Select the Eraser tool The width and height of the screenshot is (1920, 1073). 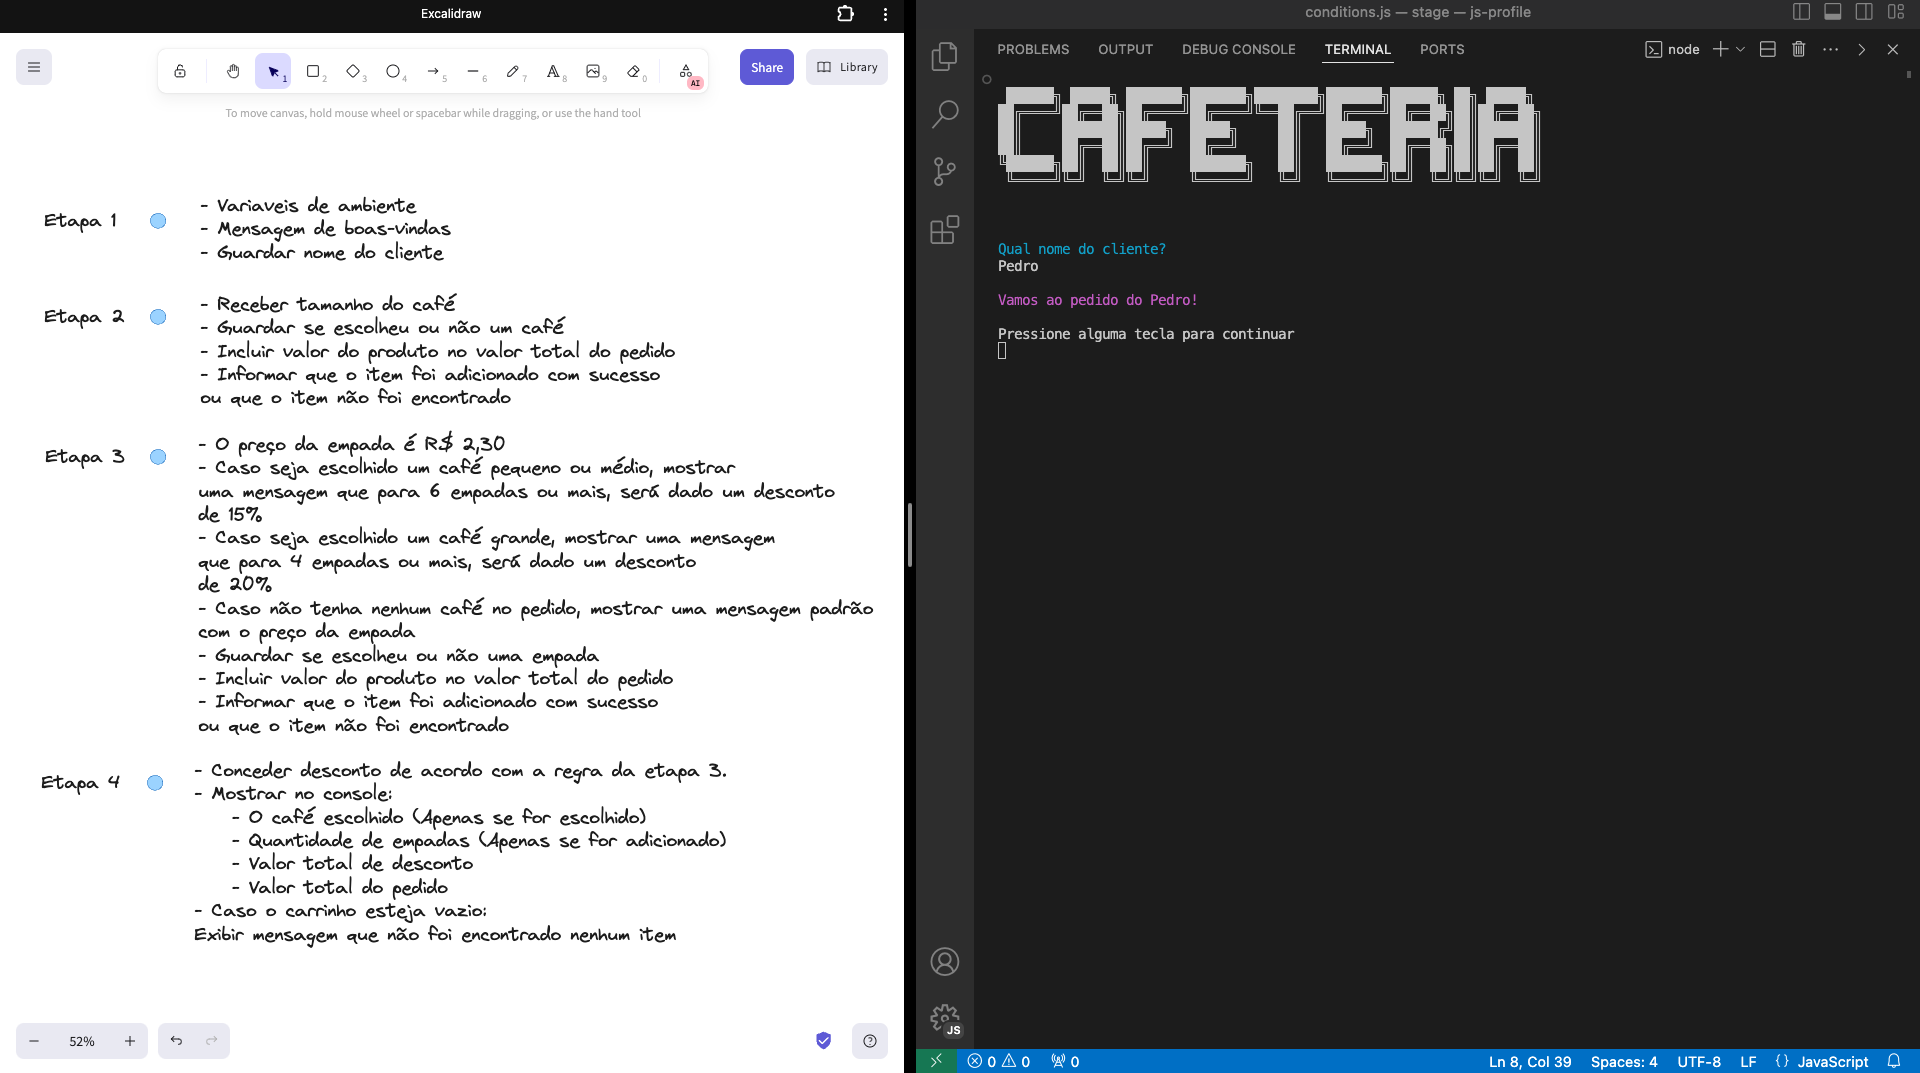coord(633,71)
